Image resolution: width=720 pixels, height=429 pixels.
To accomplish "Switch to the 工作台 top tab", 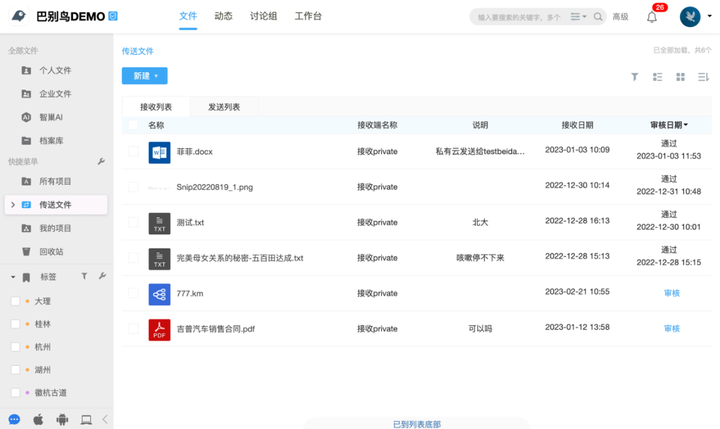I will 308,16.
